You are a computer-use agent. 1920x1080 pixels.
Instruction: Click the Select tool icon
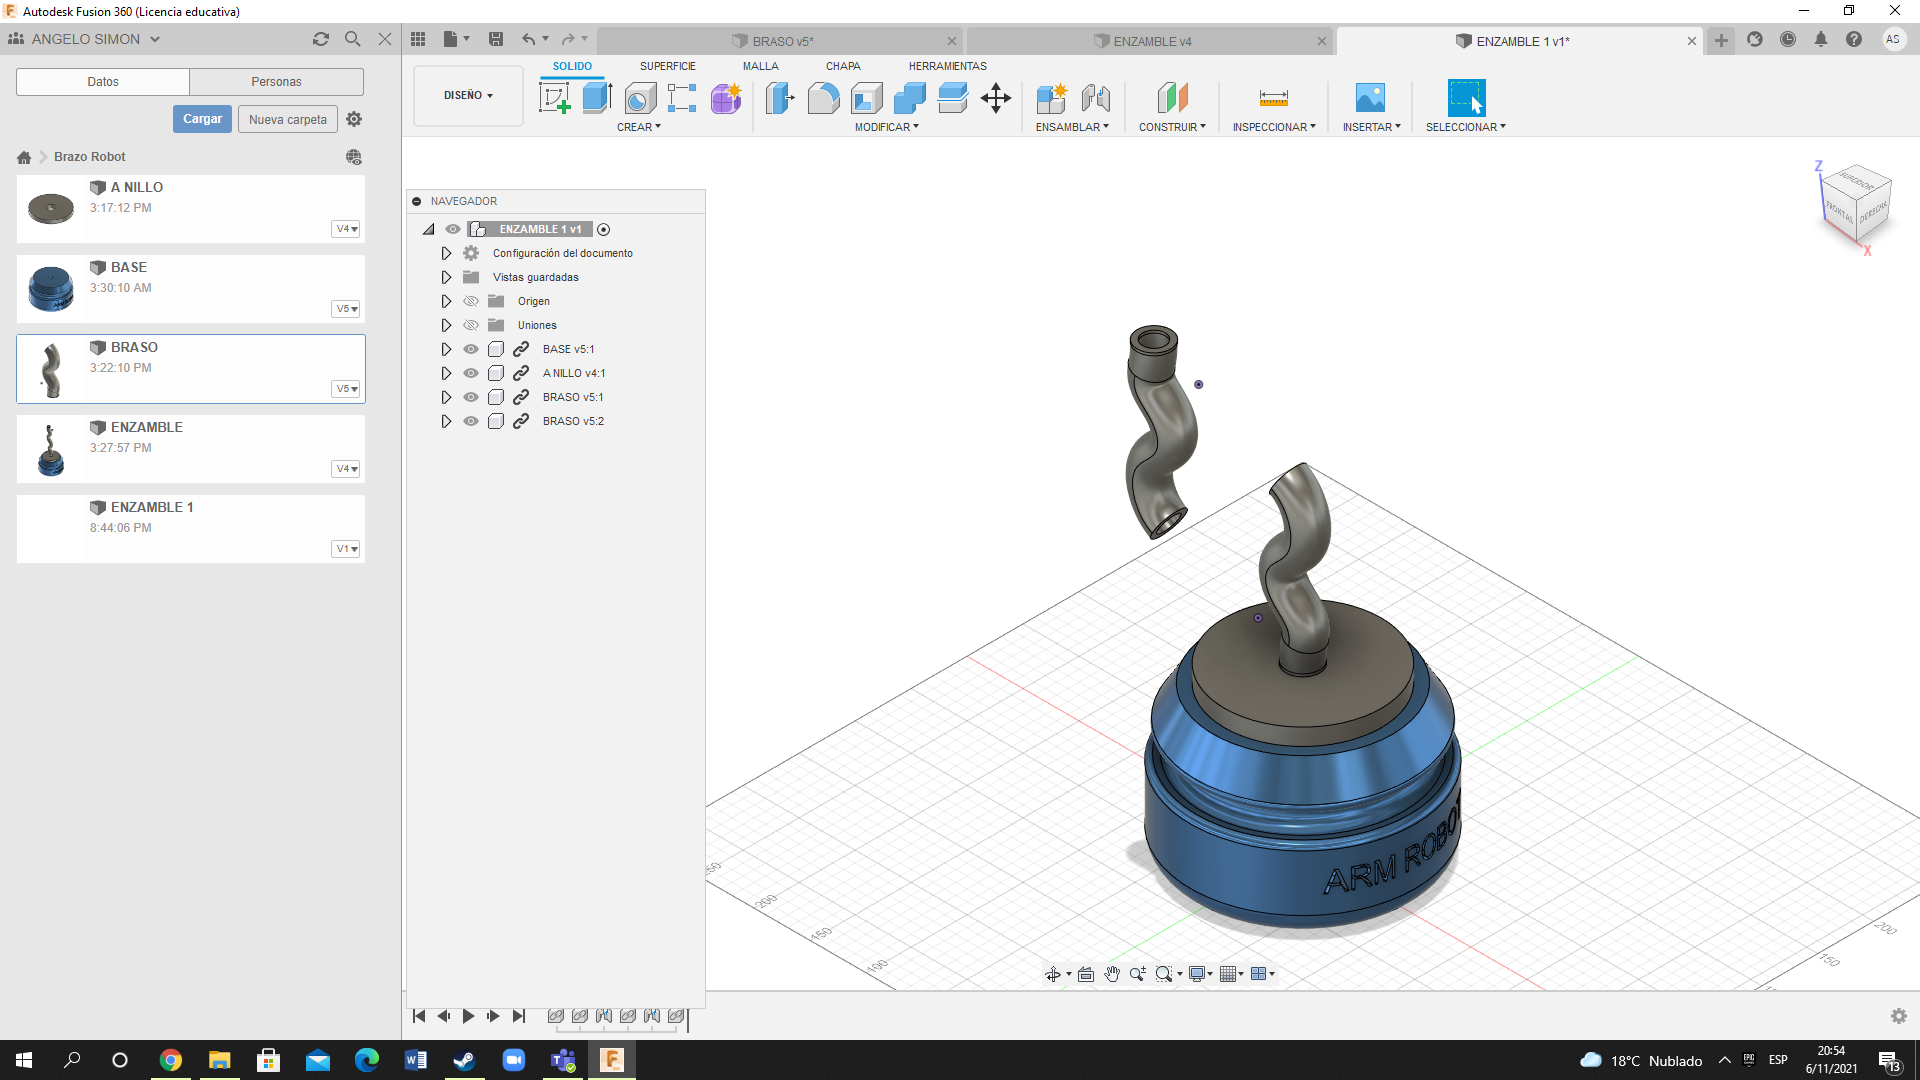[1466, 98]
